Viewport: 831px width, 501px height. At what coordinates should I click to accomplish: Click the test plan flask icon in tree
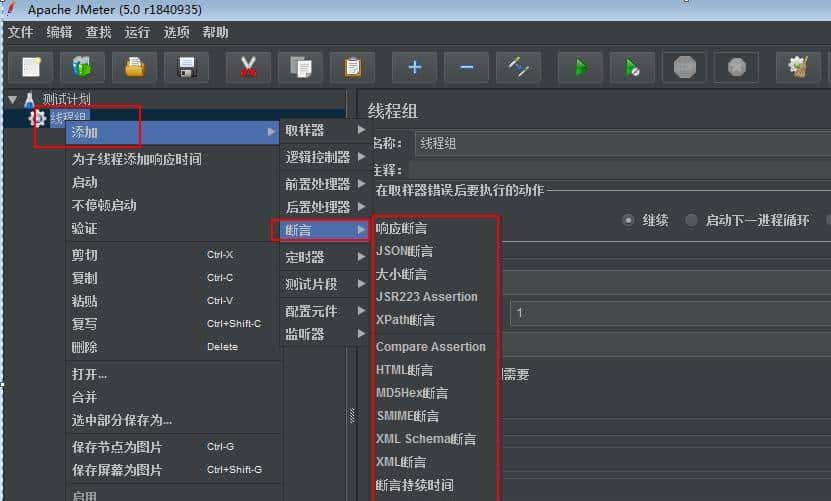30,99
